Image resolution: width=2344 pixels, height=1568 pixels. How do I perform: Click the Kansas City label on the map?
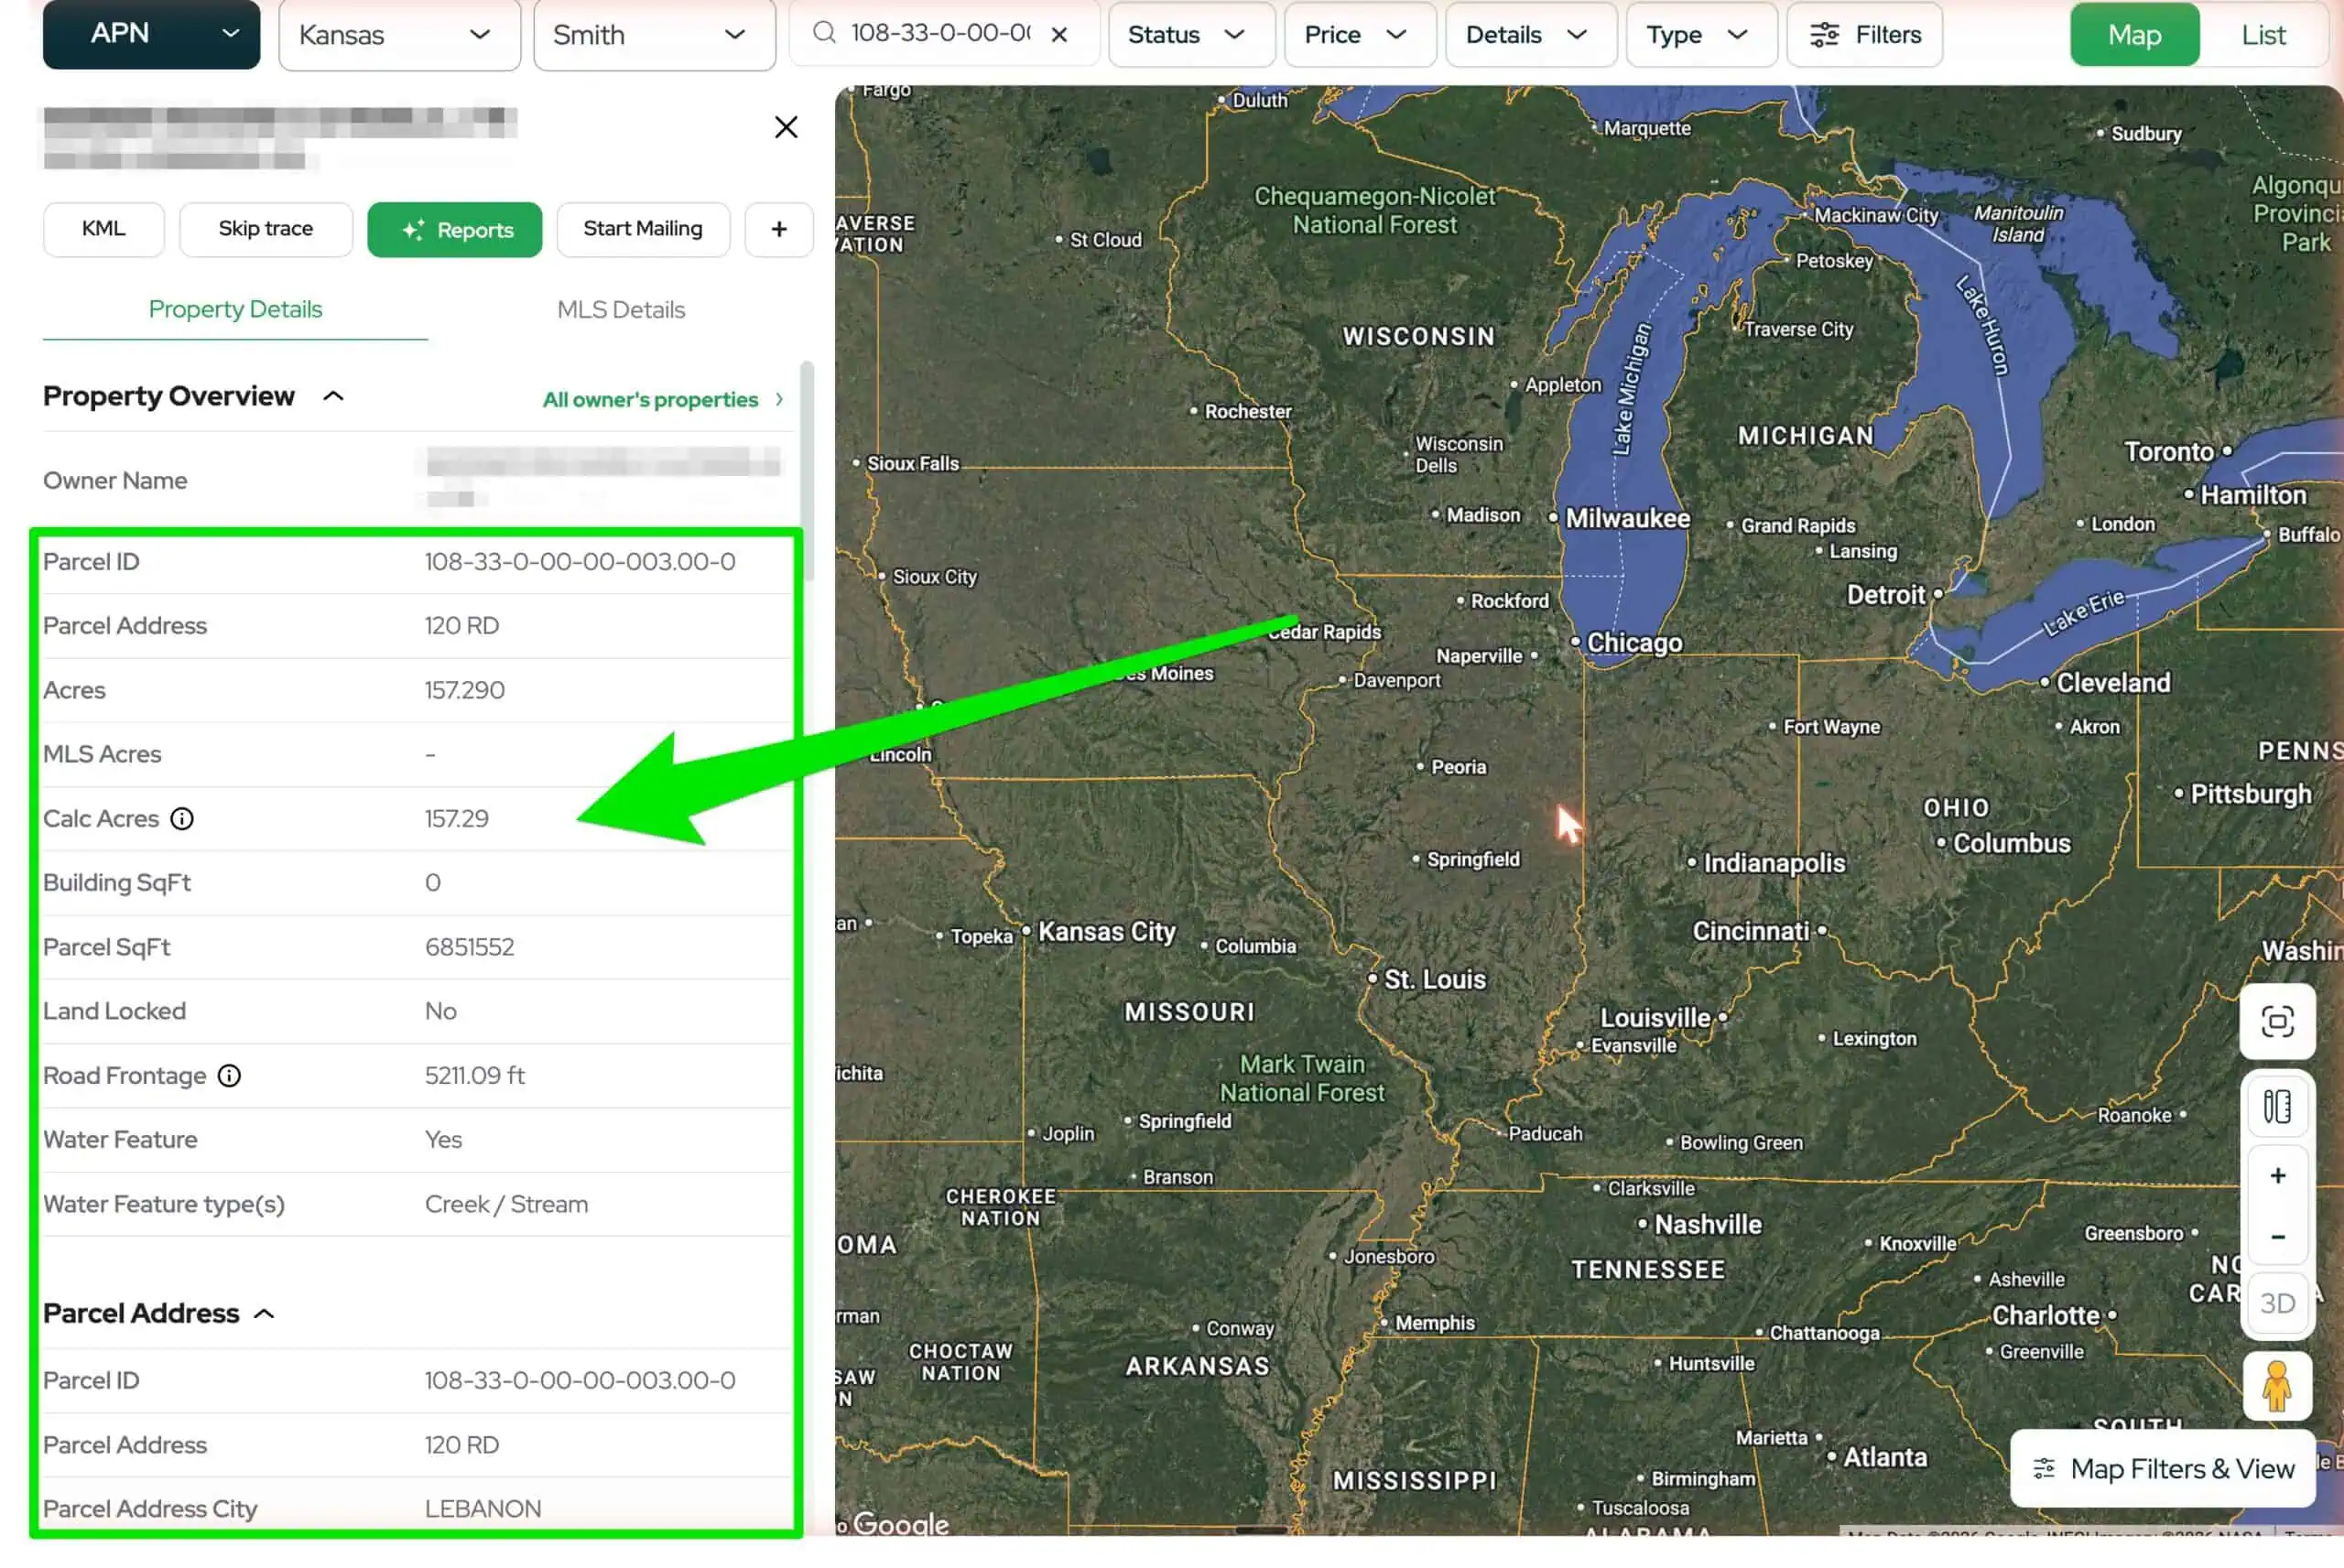click(x=1106, y=932)
